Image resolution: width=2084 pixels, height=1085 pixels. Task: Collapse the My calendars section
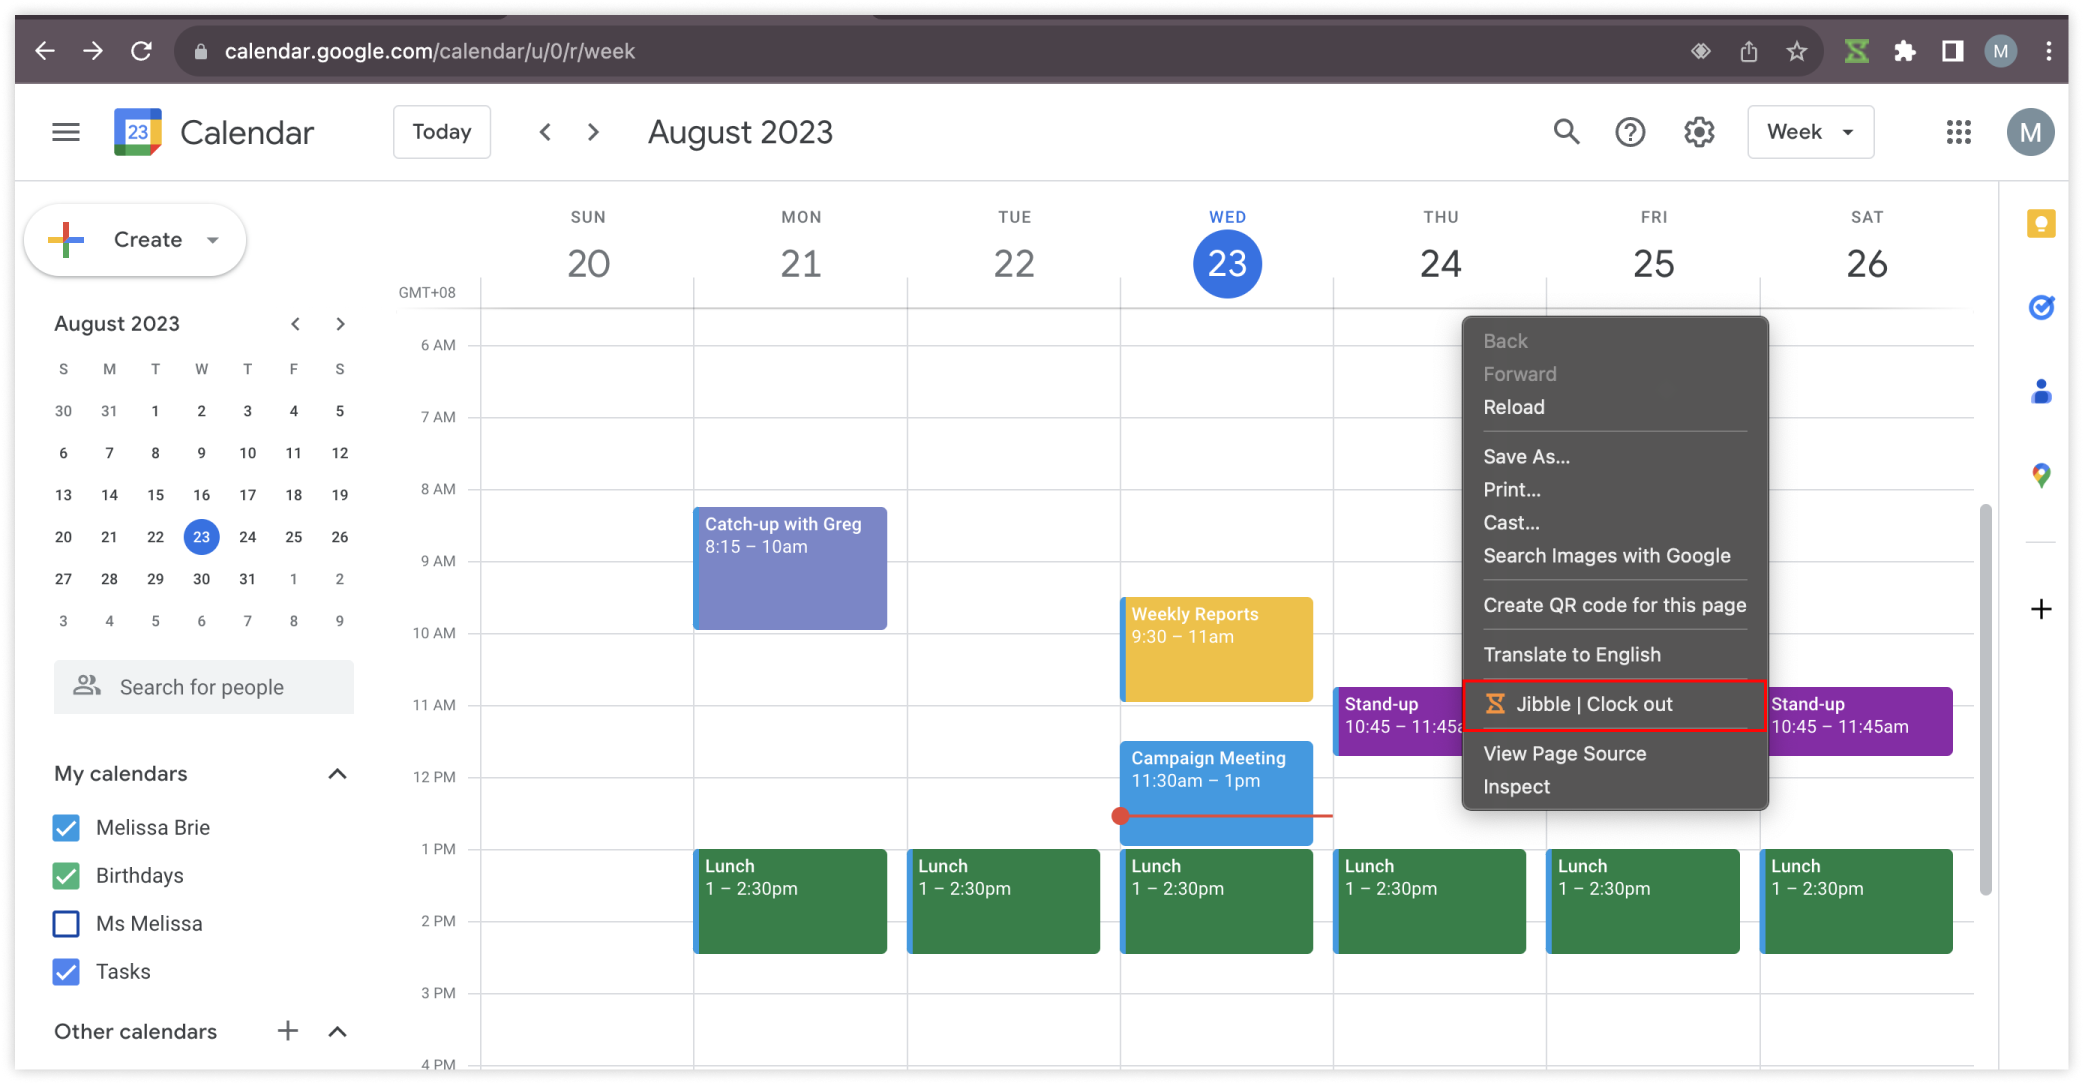click(337, 774)
